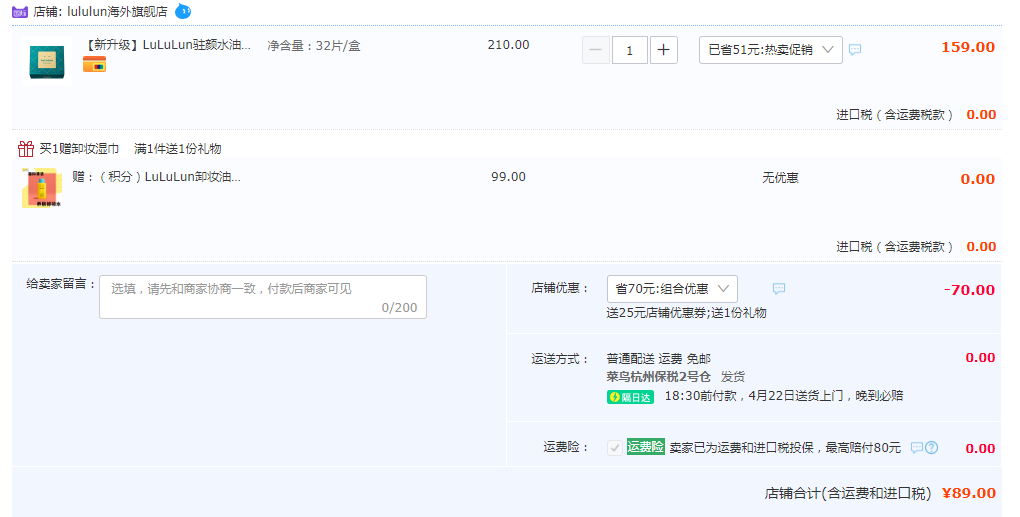
Task: Click the 卖家已为运费和进口税投保 insurance text
Action: click(x=785, y=448)
